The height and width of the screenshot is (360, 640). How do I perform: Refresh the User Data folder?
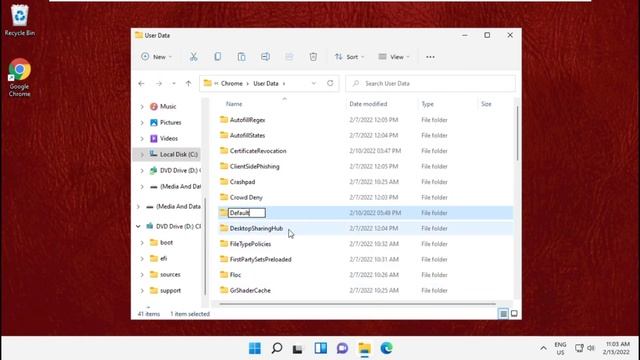point(330,83)
